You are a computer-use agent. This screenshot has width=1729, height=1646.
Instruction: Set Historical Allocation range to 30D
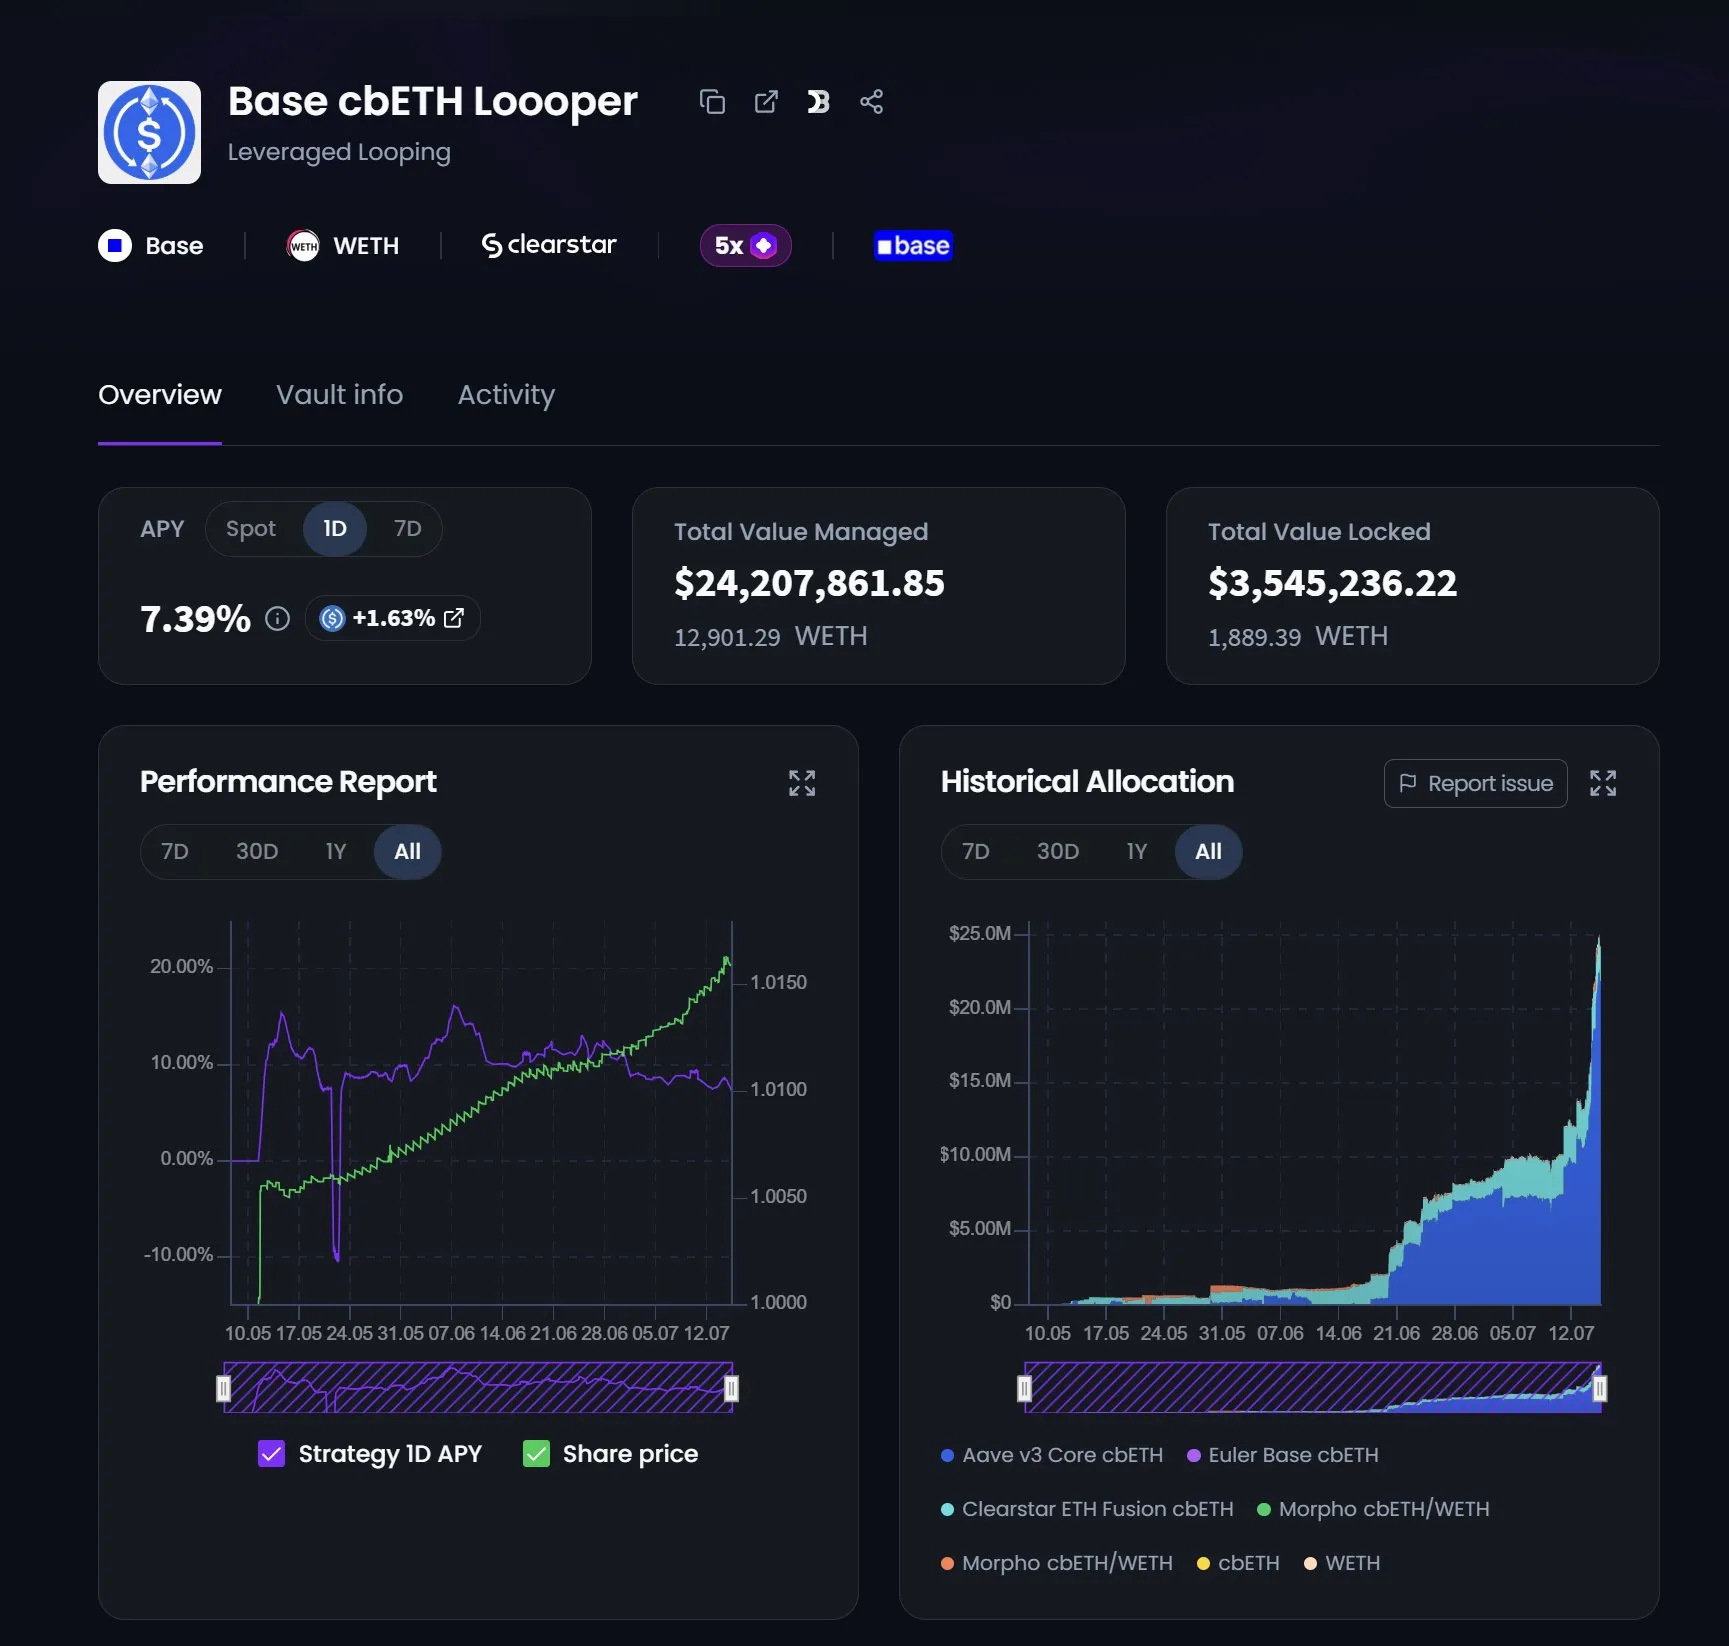1057,852
